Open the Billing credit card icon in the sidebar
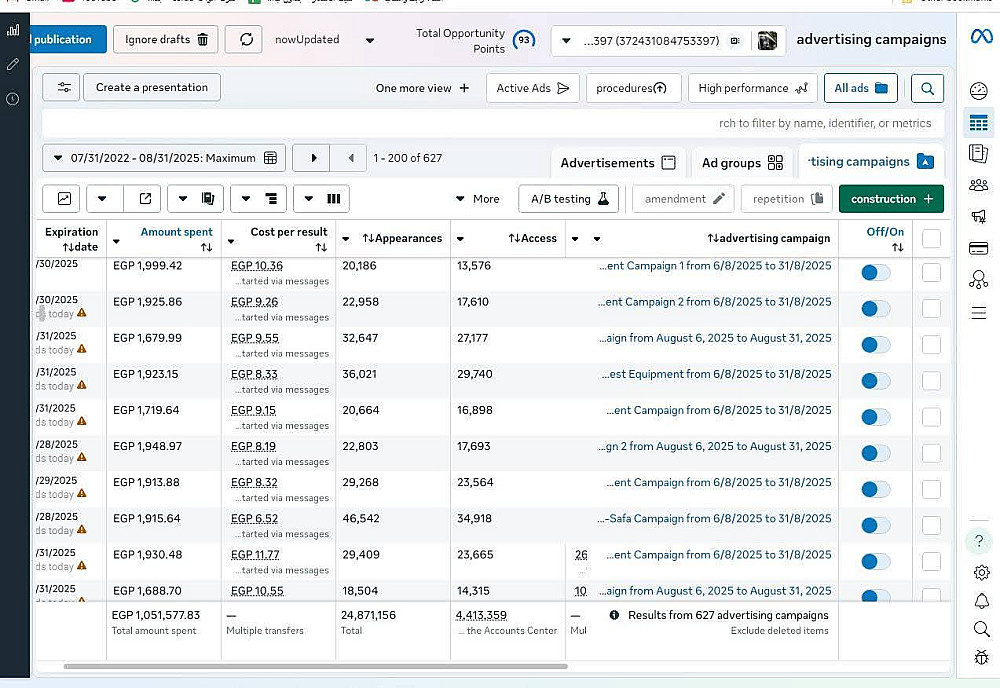Viewport: 1000px width, 688px height. click(x=979, y=248)
